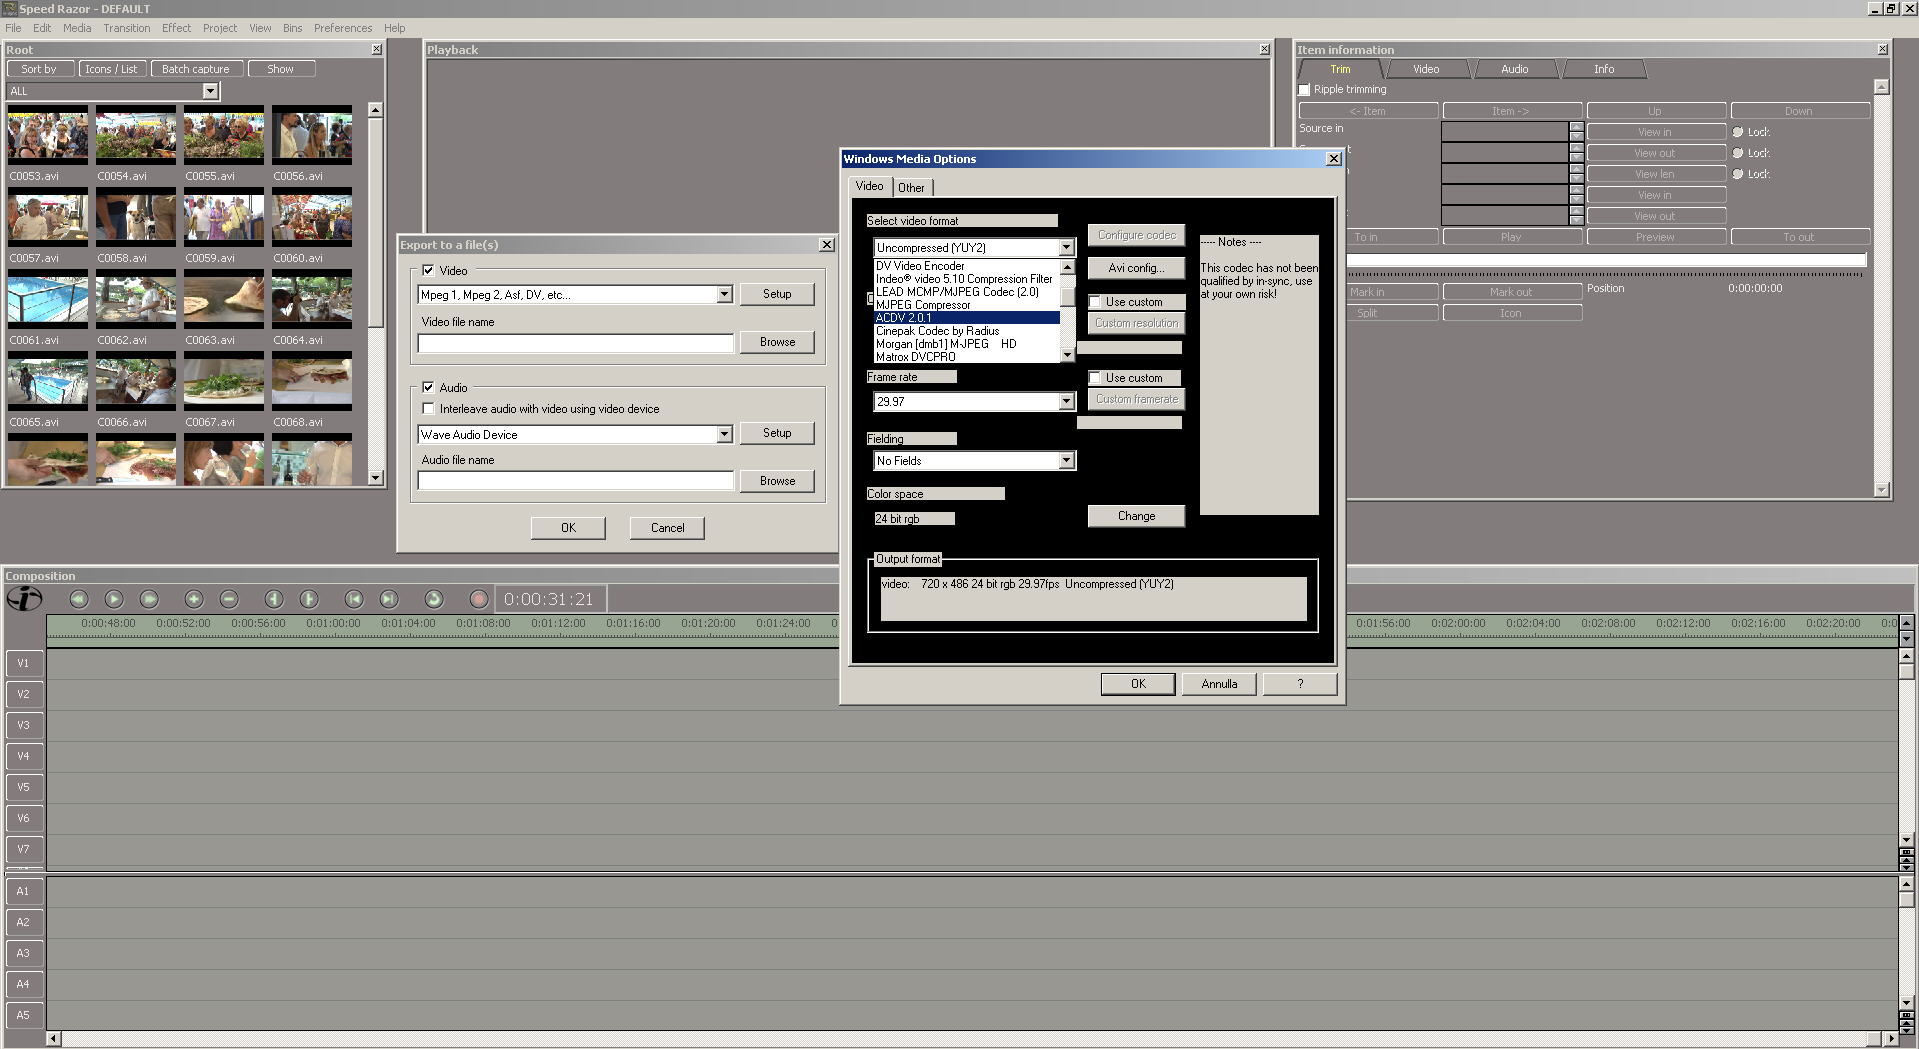This screenshot has height=1049, width=1919.
Task: Switch to Info tab in Item information
Action: pos(1603,69)
